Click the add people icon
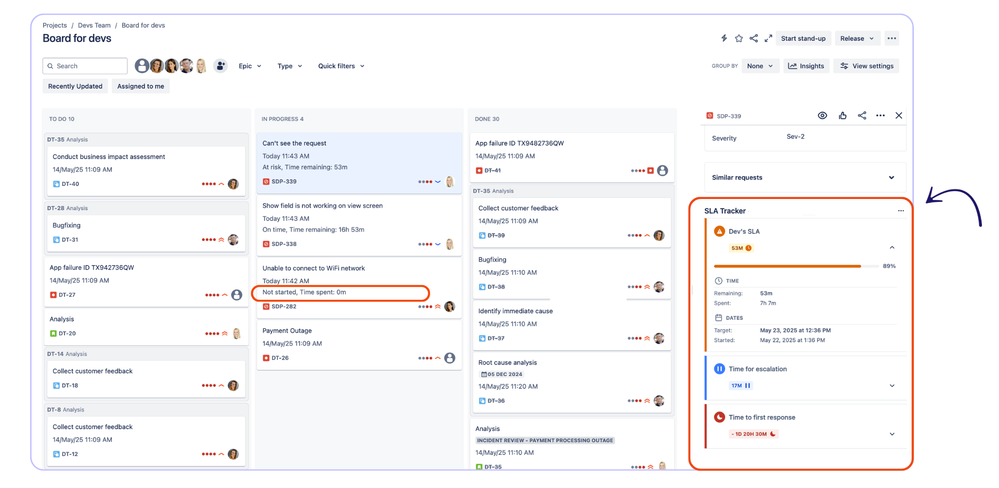The image size is (999, 488). coord(220,66)
